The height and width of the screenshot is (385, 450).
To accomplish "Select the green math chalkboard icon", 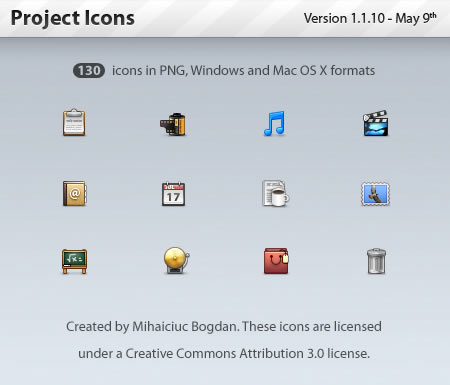I will click(x=74, y=261).
